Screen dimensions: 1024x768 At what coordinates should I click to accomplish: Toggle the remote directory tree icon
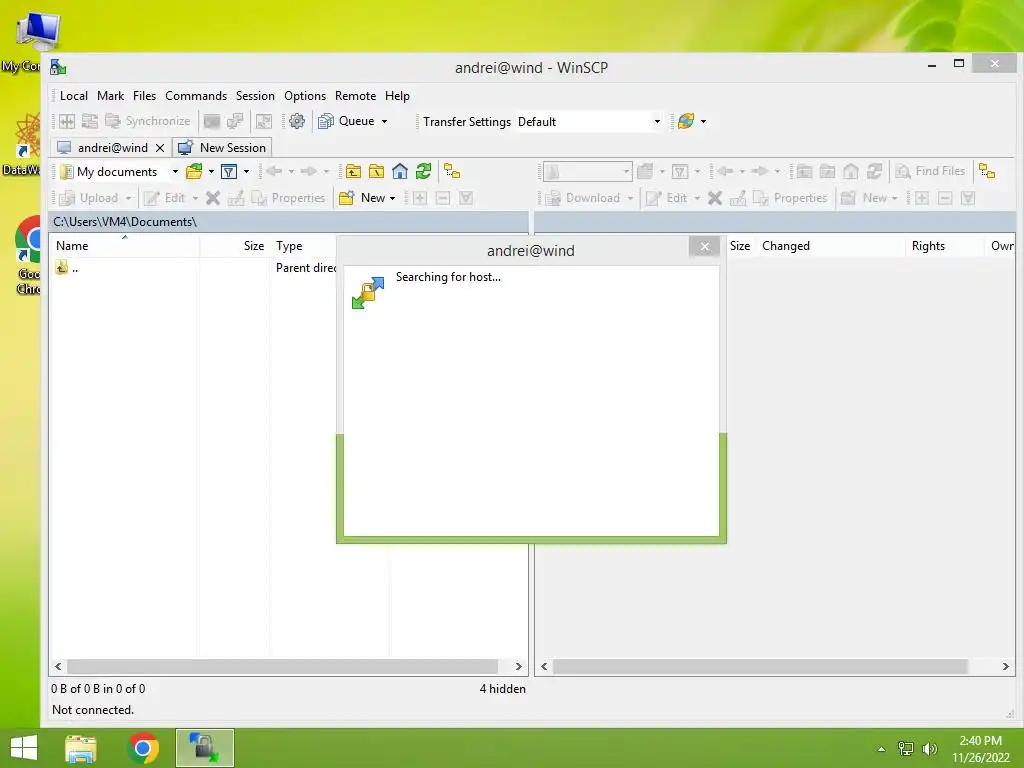coord(987,171)
